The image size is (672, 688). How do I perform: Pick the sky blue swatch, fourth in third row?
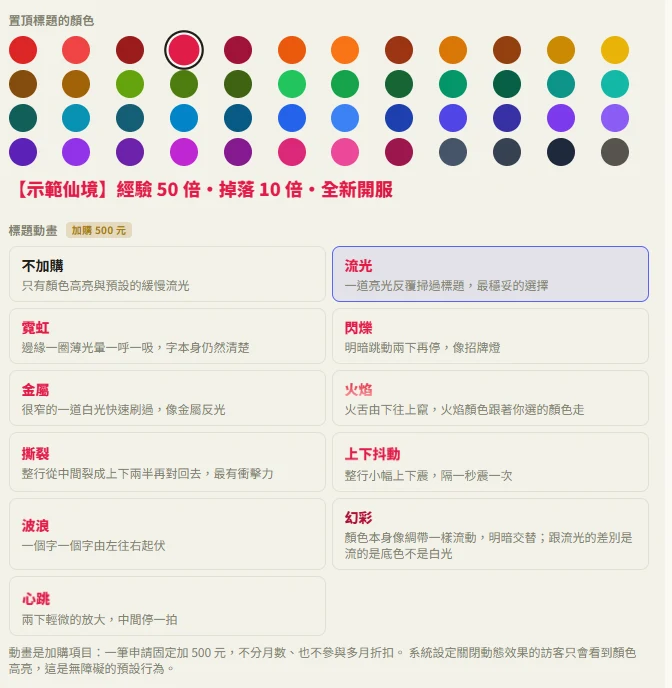click(x=184, y=118)
